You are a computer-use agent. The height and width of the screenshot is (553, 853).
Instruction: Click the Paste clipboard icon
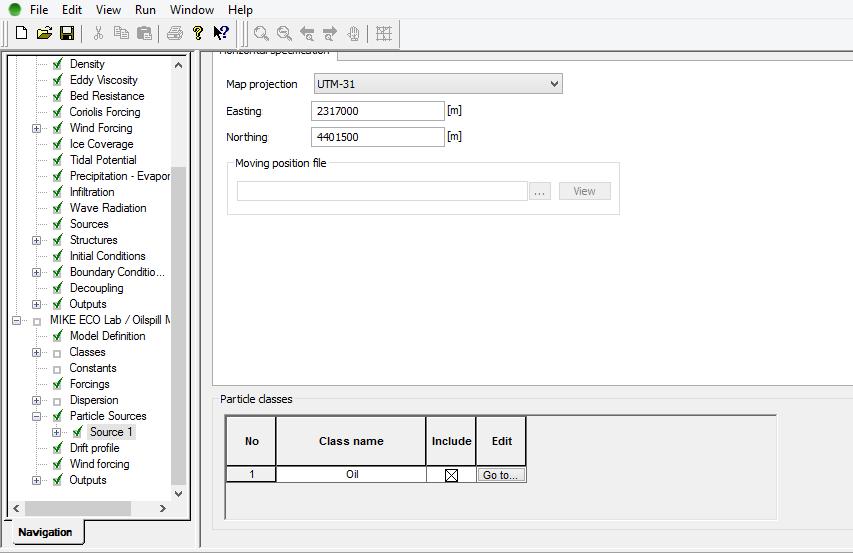144,33
